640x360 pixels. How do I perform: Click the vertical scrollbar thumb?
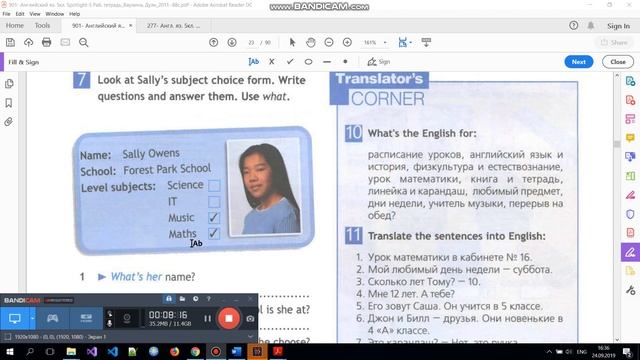click(617, 144)
